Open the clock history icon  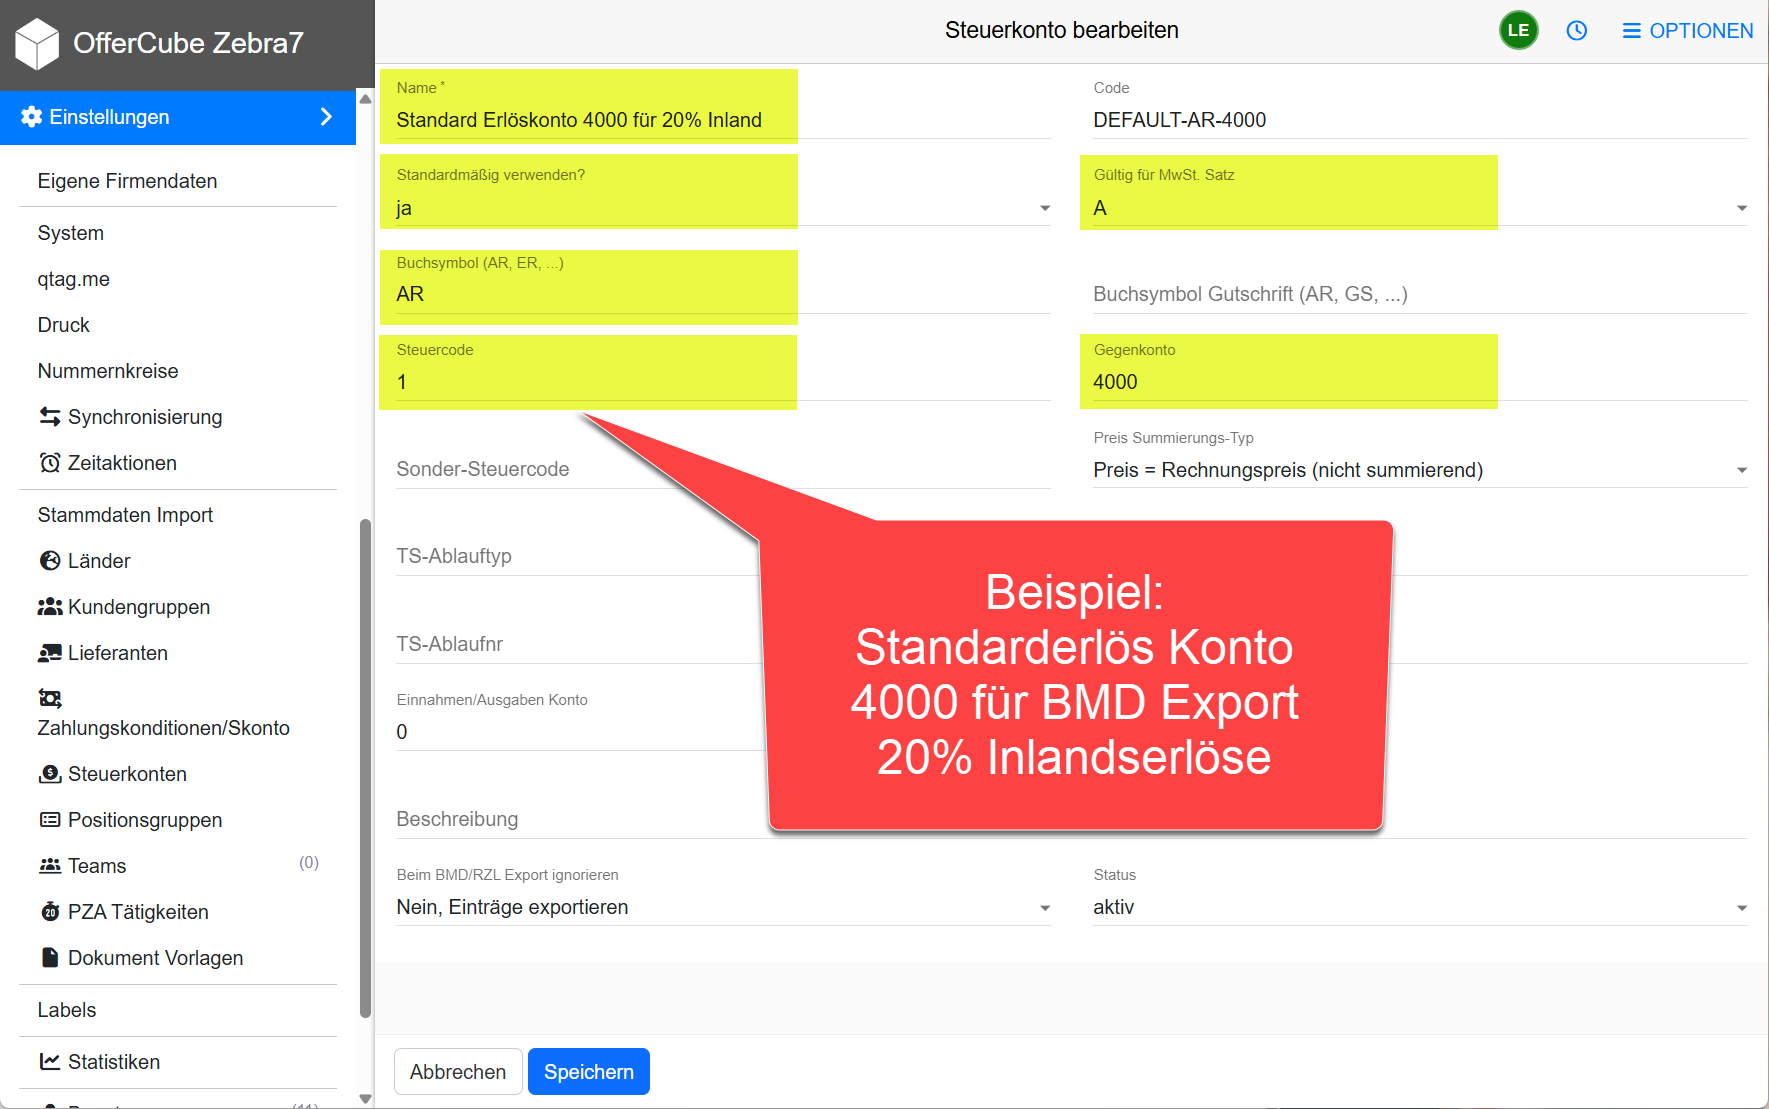(x=1577, y=31)
